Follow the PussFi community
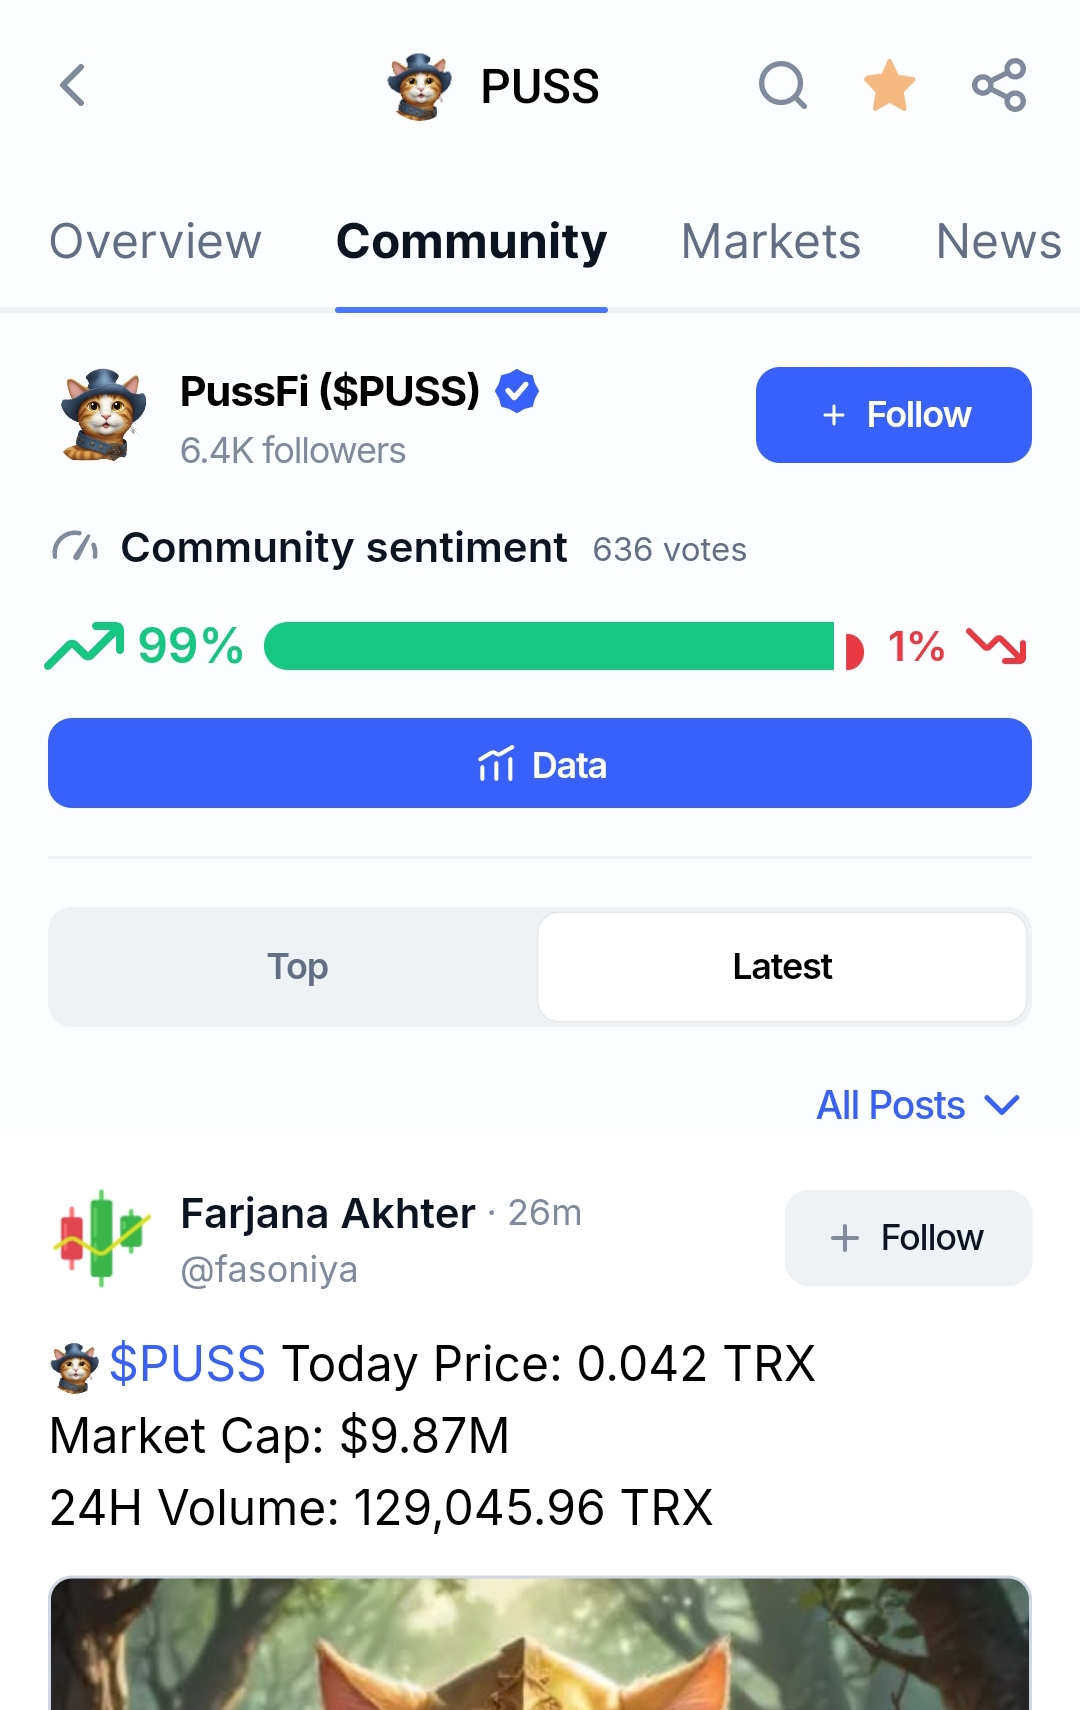This screenshot has width=1080, height=1710. (x=893, y=415)
